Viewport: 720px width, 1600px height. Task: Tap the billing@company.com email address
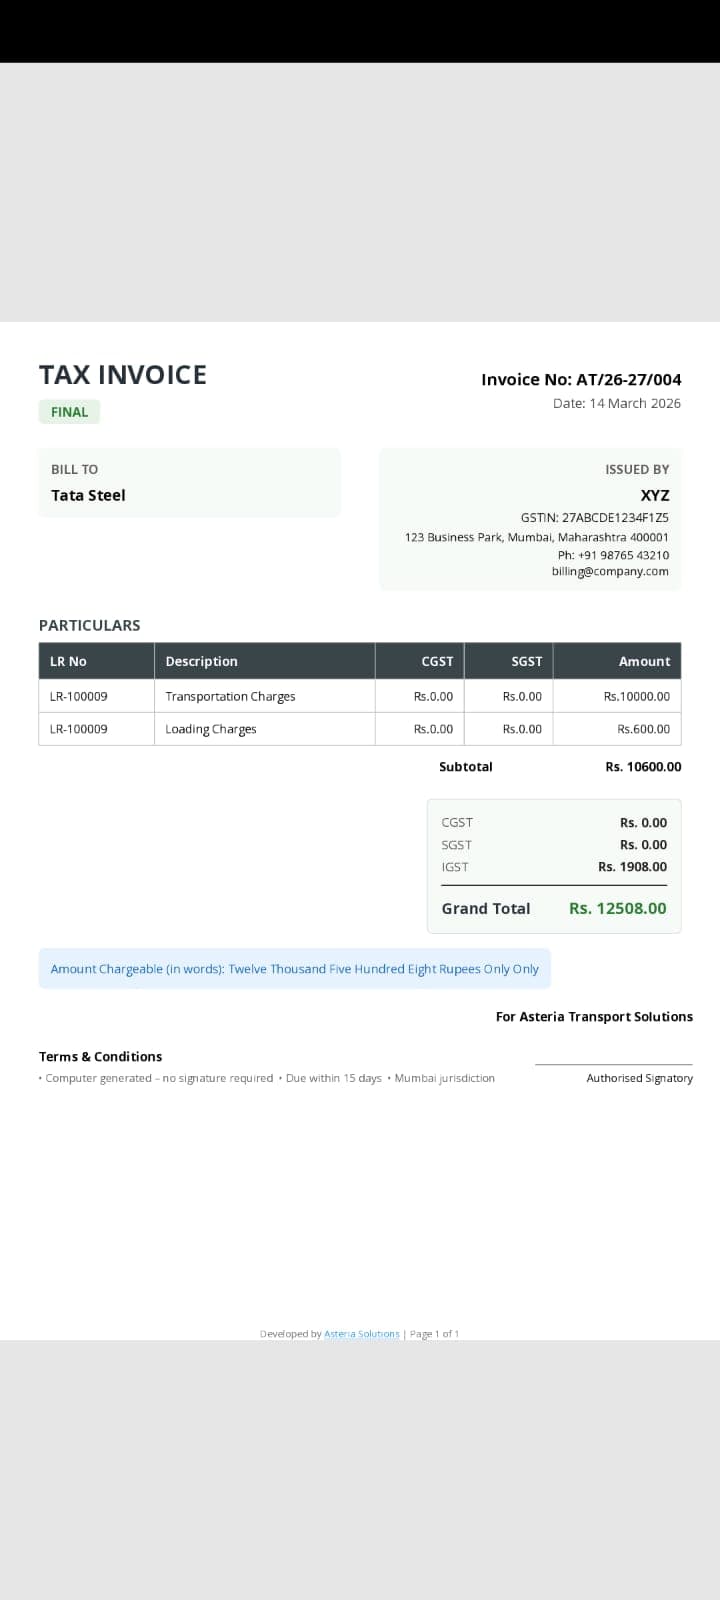610,571
